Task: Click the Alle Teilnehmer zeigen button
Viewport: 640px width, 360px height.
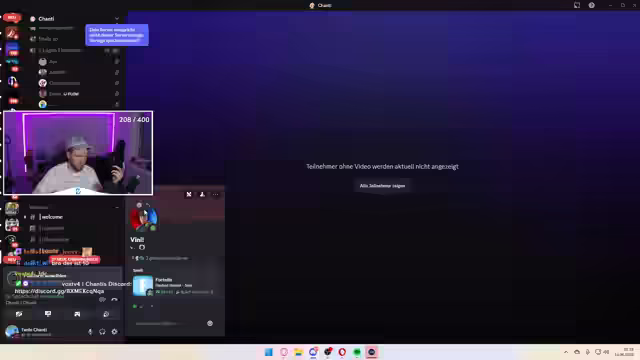Action: (x=382, y=186)
